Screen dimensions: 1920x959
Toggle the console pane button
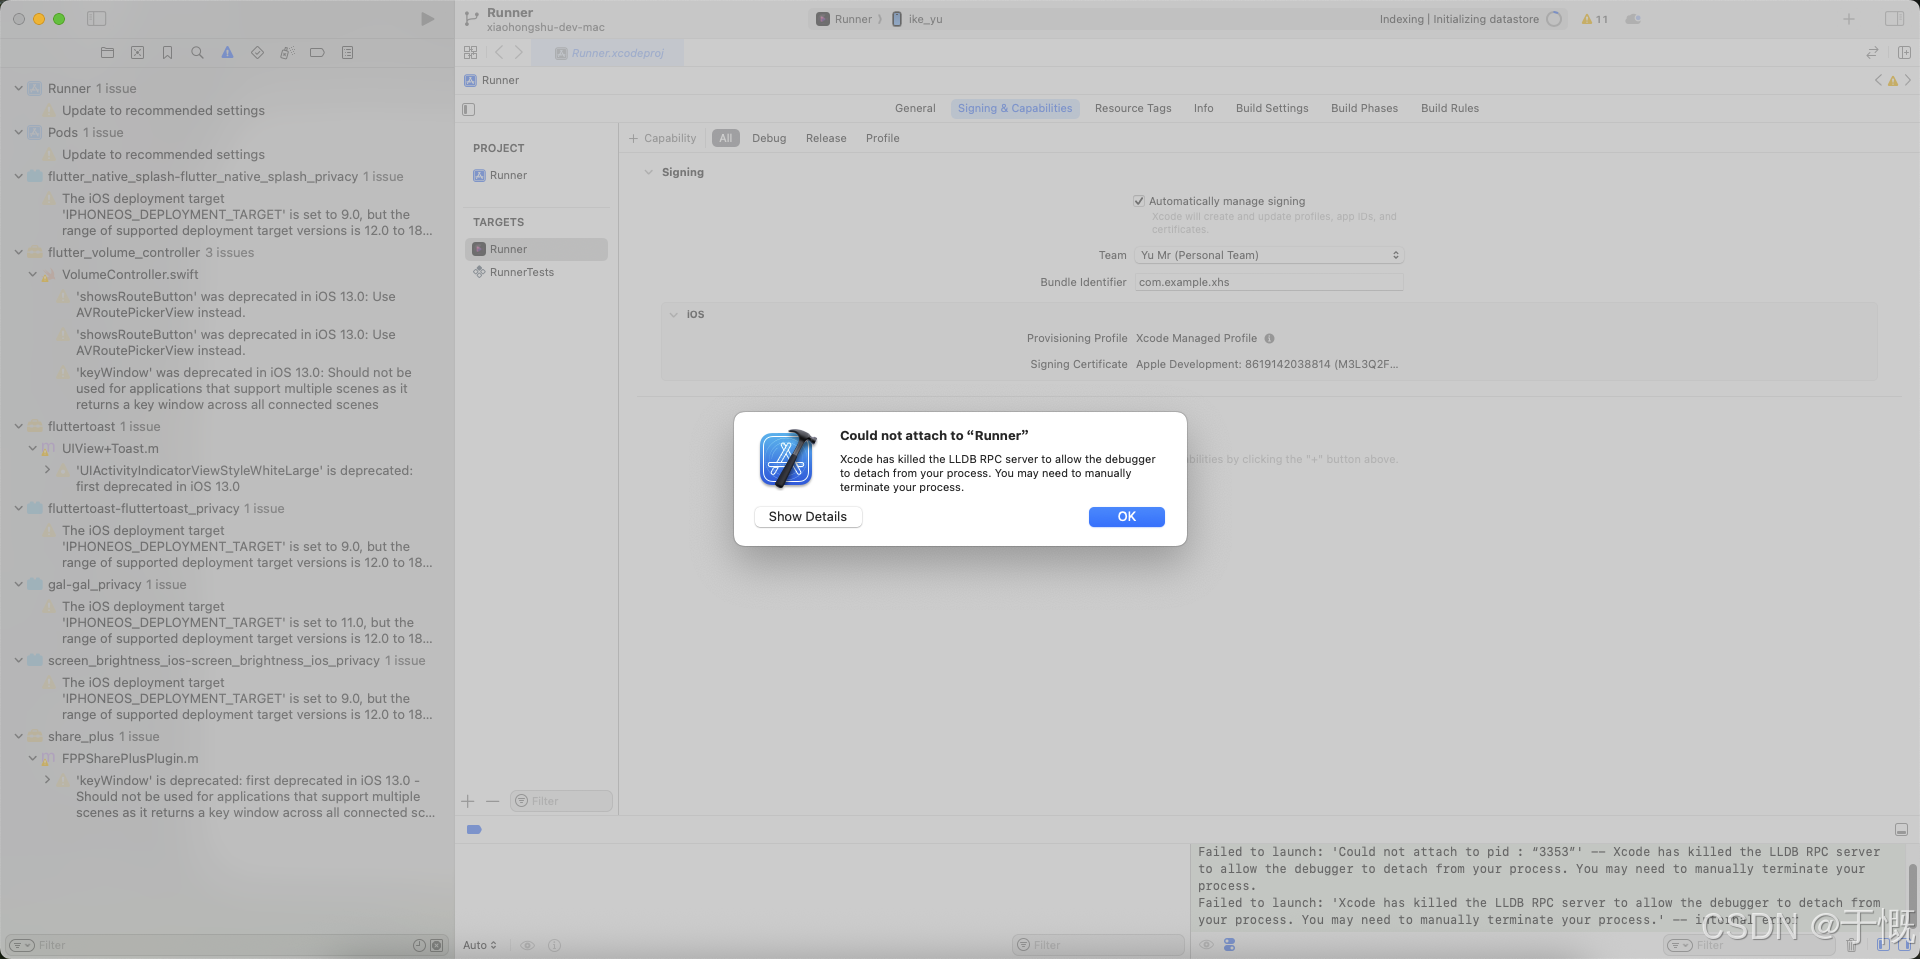[1904, 945]
